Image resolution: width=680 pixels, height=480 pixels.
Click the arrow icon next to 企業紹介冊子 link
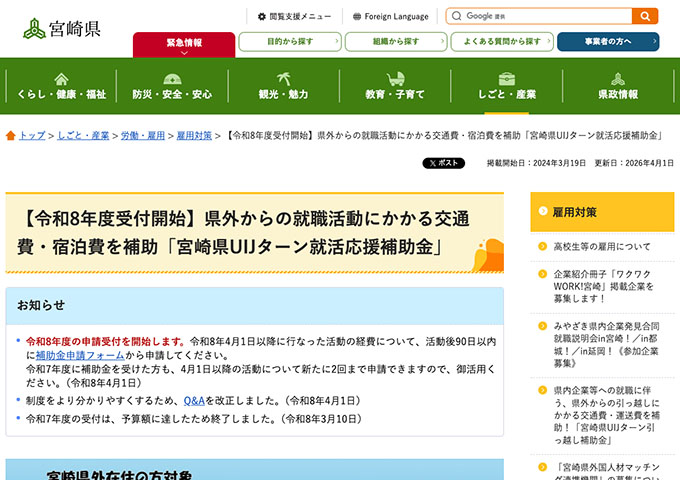pyautogui.click(x=543, y=274)
